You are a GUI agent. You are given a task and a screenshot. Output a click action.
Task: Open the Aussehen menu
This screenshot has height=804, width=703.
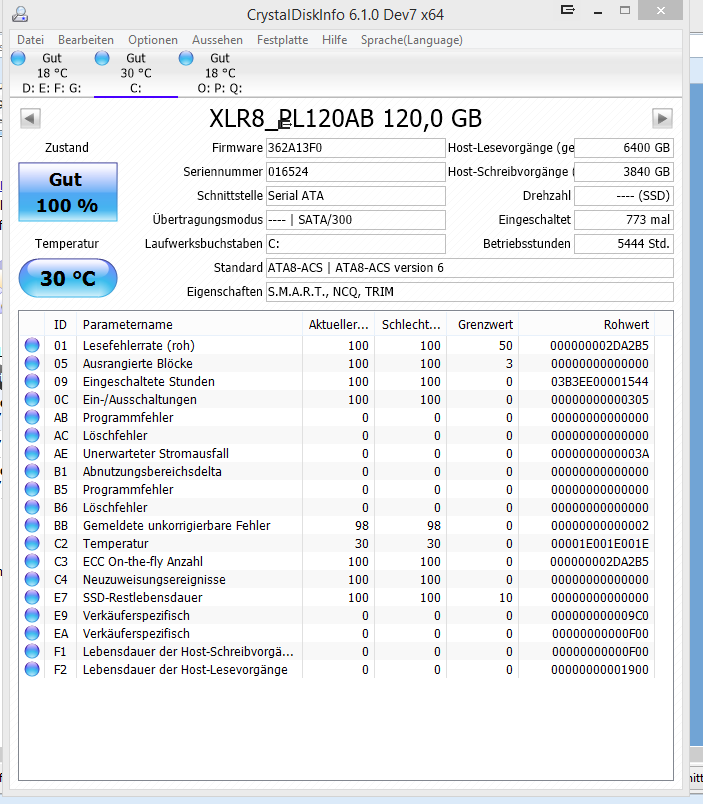tap(217, 40)
